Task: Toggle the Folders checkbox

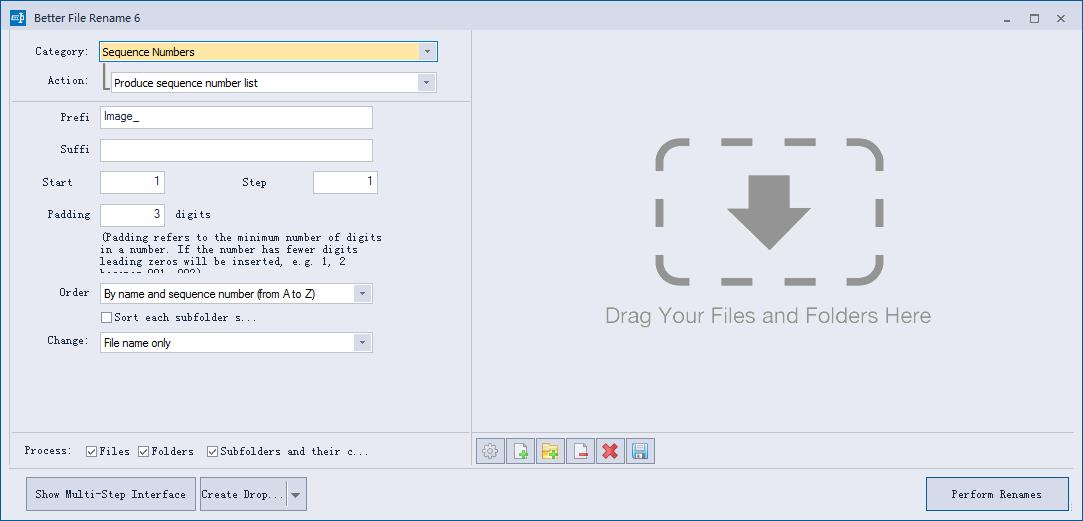Action: (x=144, y=452)
